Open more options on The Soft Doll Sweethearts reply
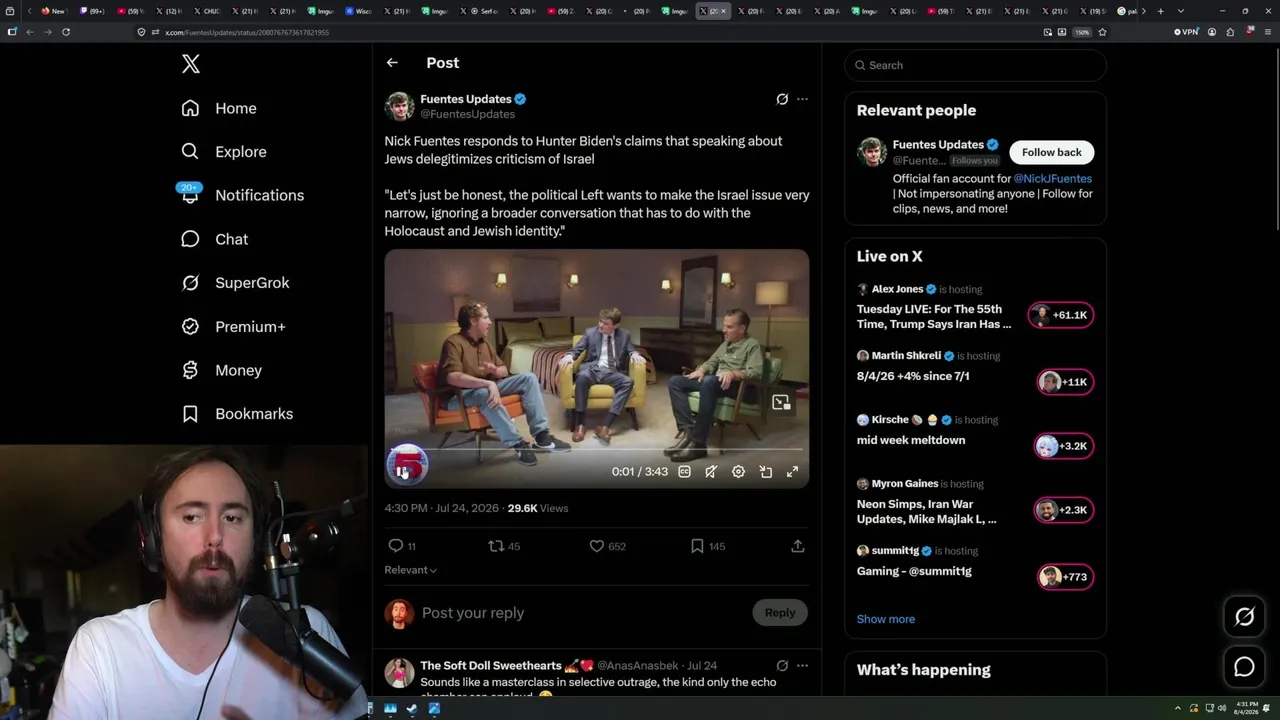This screenshot has height=720, width=1280. click(x=802, y=665)
